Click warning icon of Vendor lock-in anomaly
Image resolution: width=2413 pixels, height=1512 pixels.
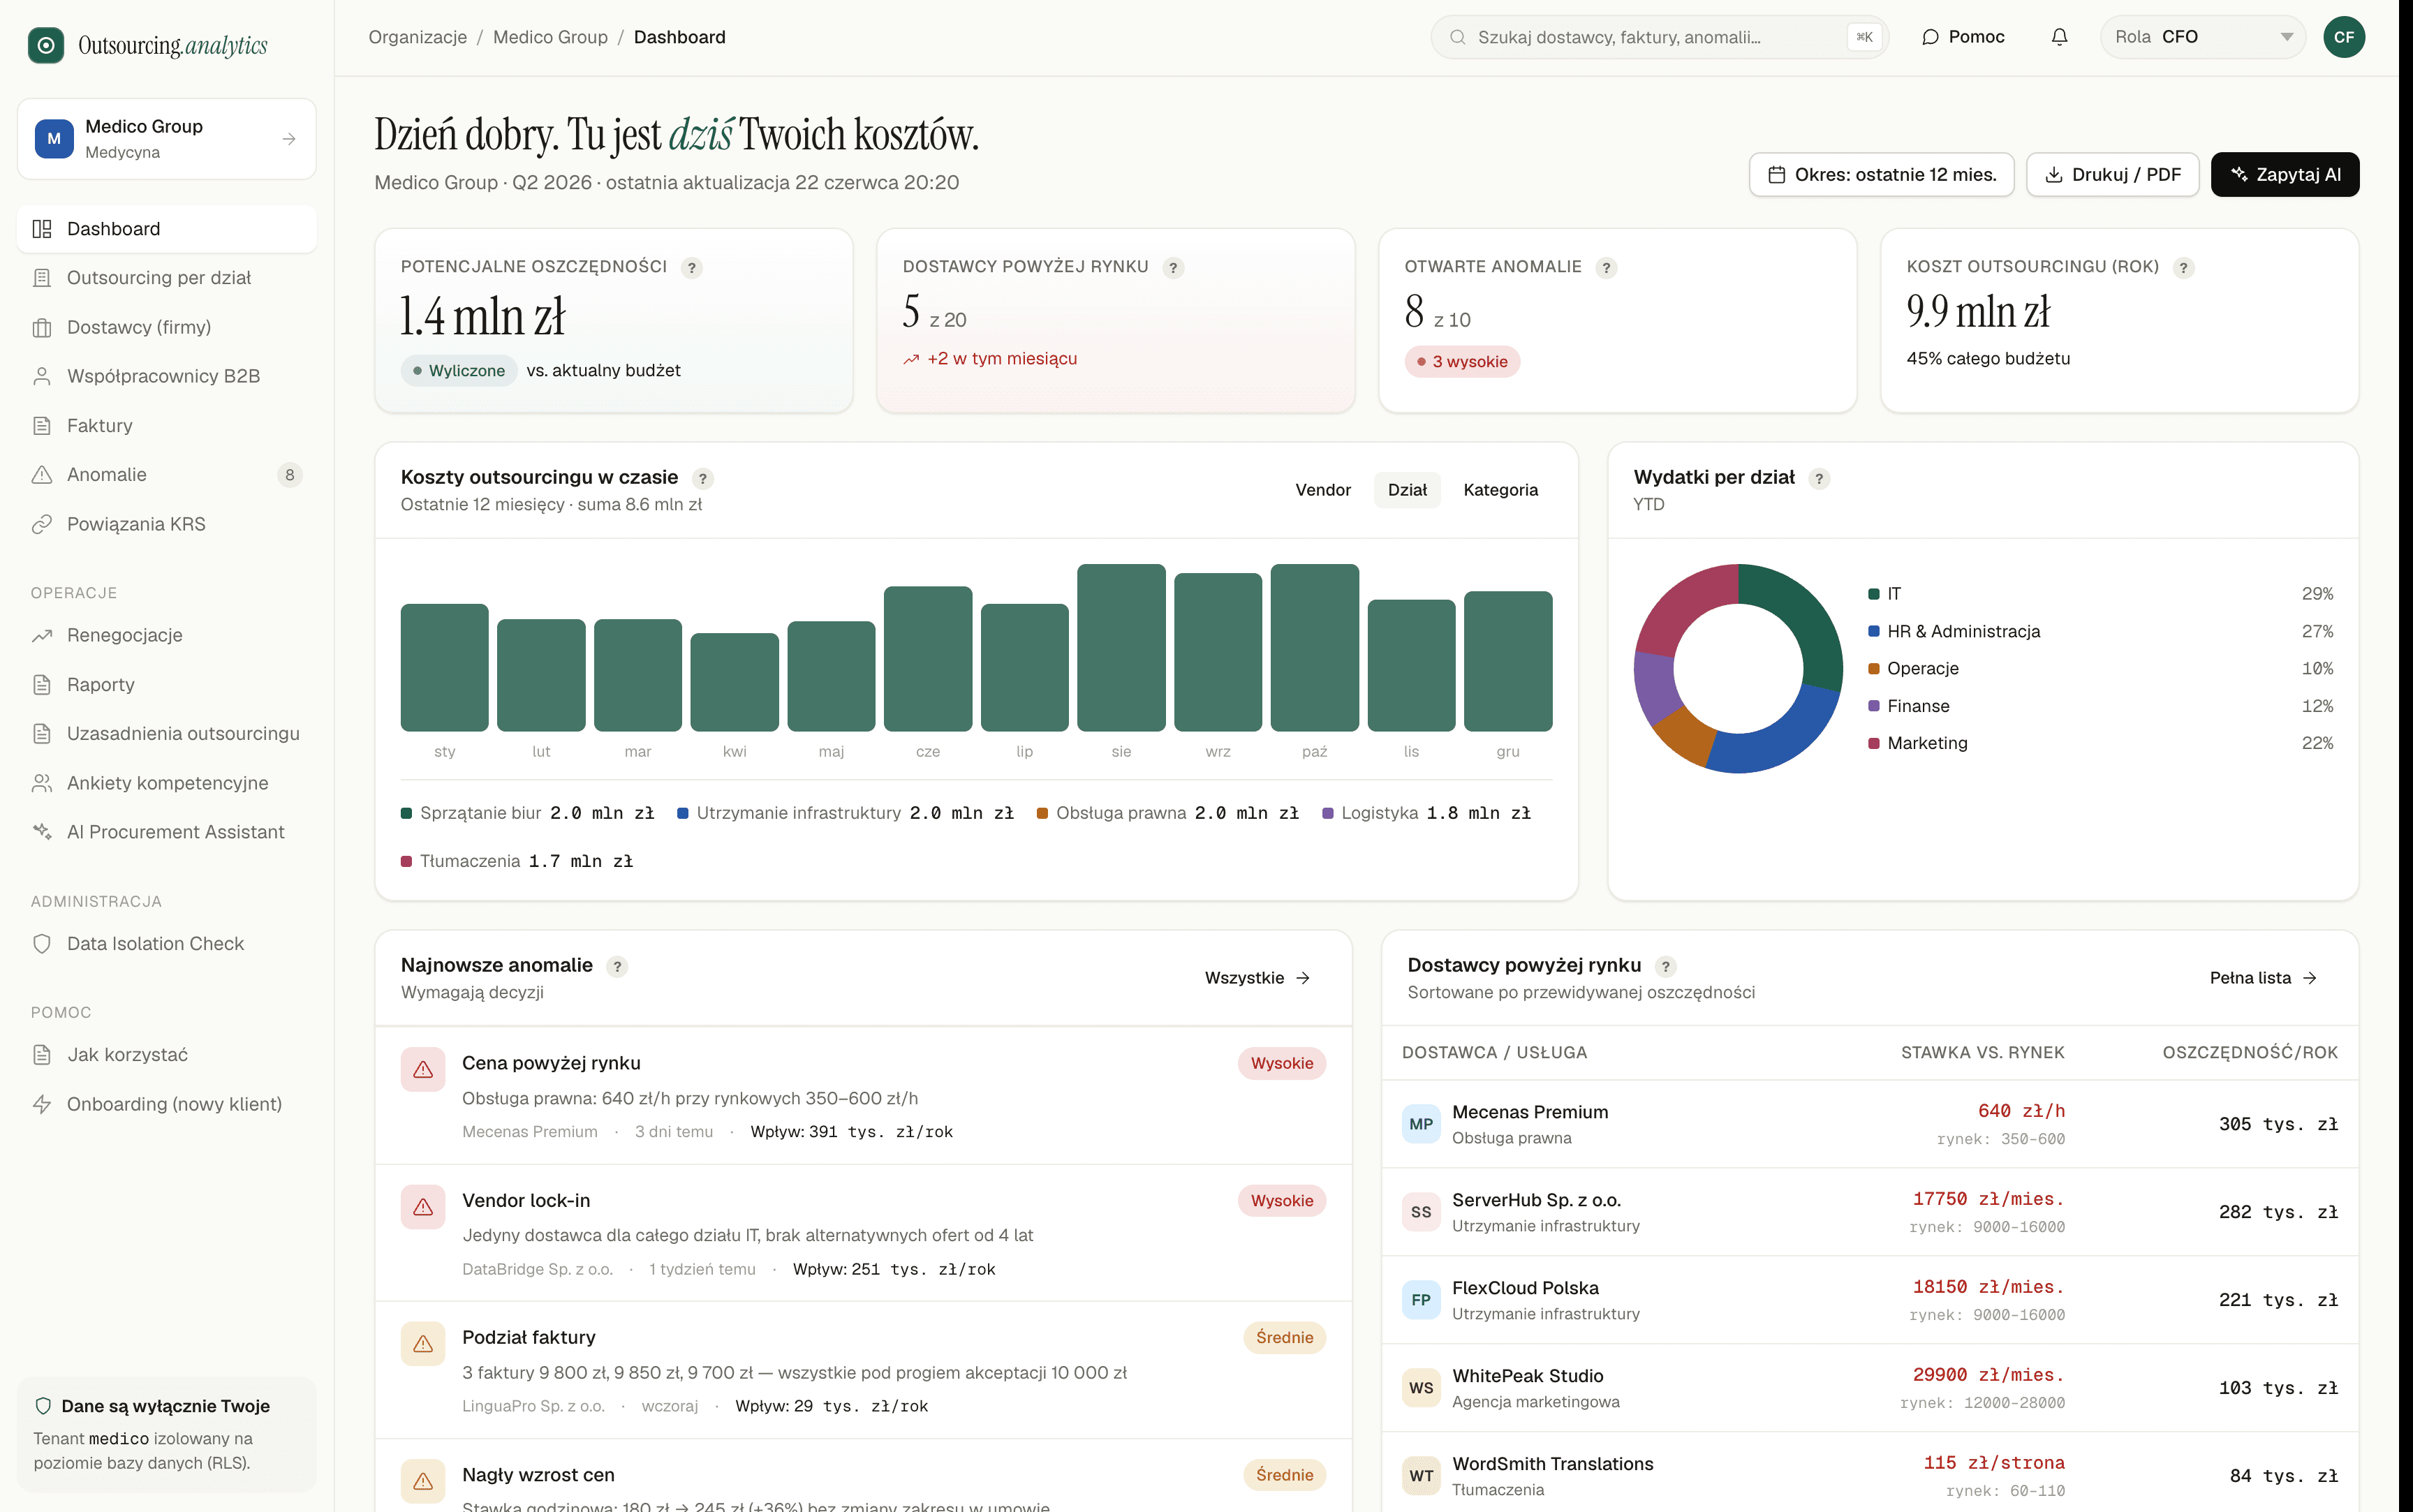[x=423, y=1206]
